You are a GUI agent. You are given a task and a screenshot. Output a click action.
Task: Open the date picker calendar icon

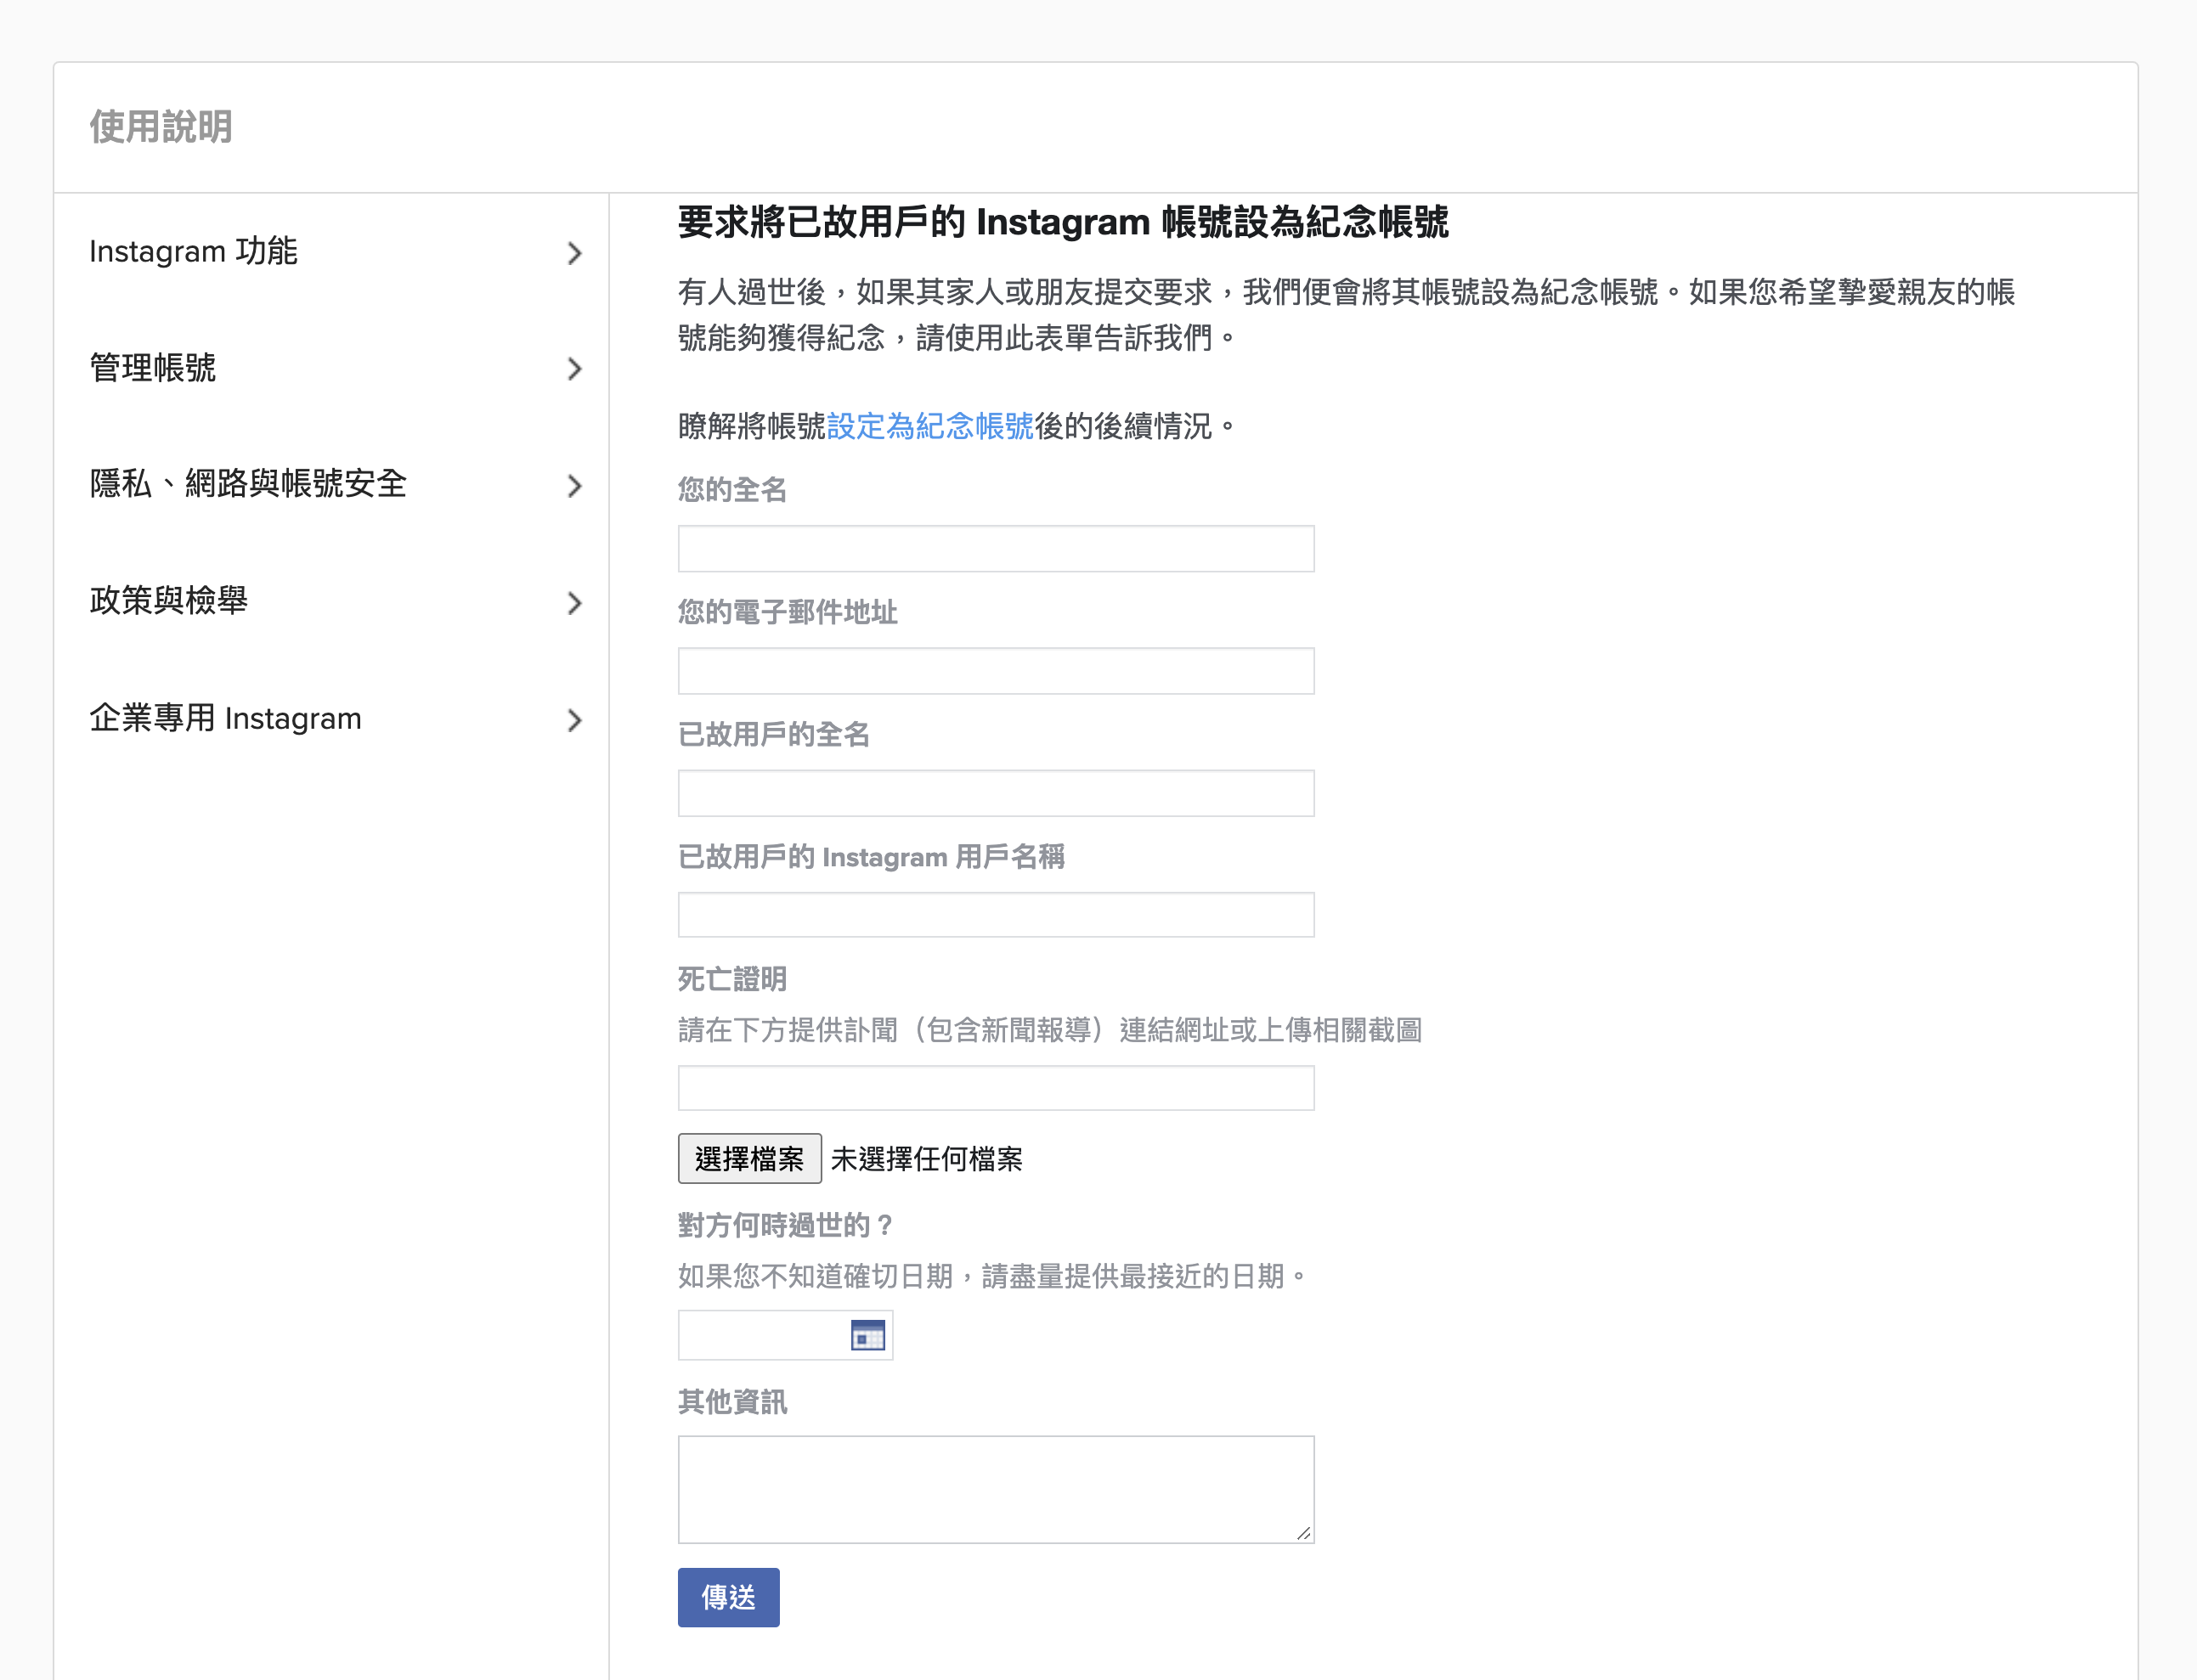point(867,1335)
